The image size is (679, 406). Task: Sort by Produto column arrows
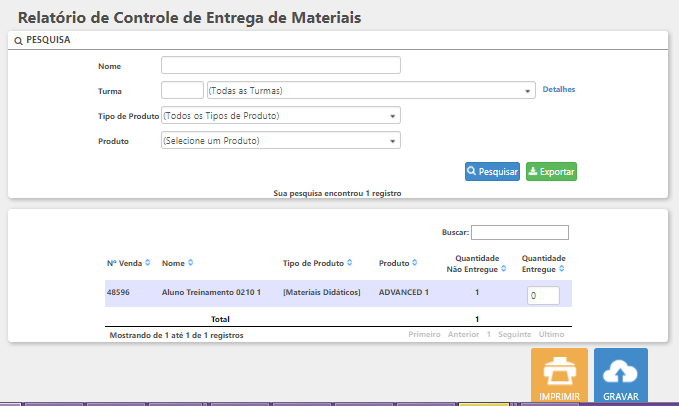pyautogui.click(x=414, y=263)
